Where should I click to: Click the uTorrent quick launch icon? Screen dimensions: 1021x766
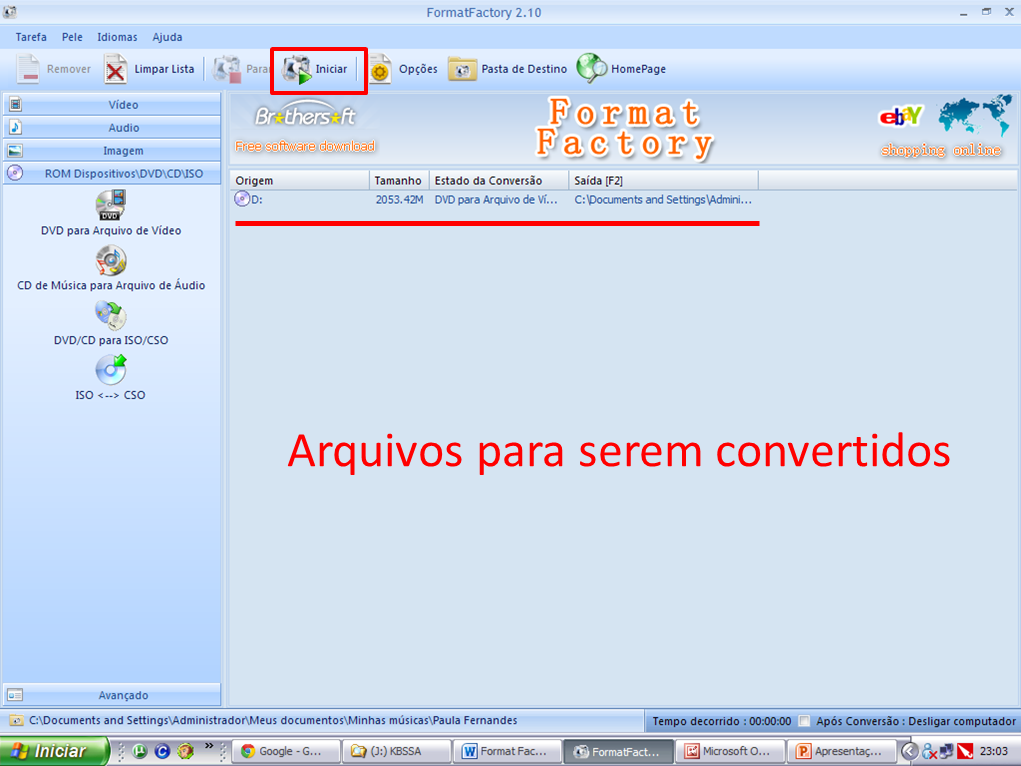click(139, 751)
